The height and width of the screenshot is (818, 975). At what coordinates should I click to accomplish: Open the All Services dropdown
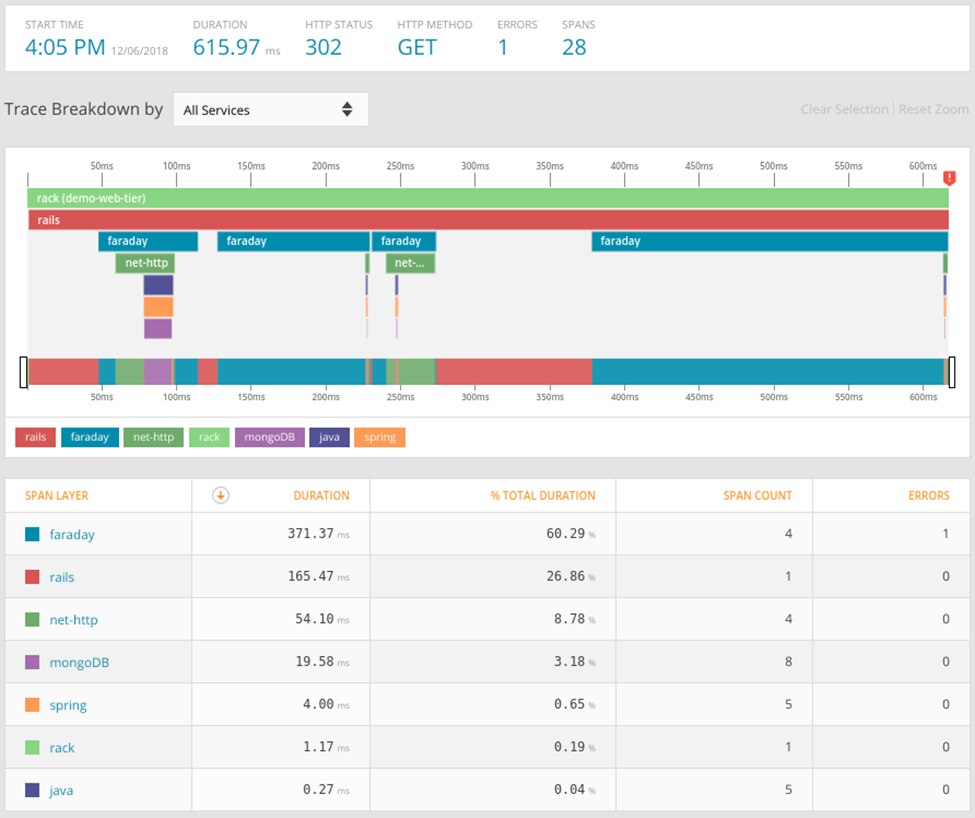tap(270, 110)
